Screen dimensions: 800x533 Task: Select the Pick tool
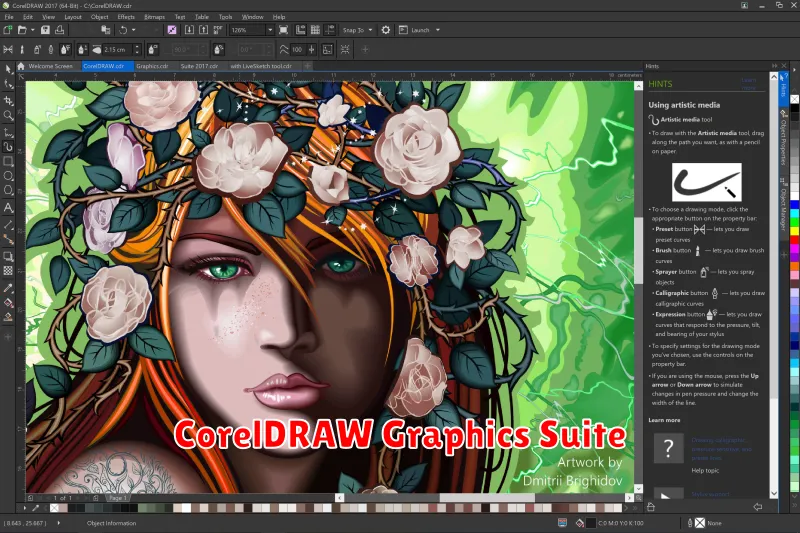point(8,69)
